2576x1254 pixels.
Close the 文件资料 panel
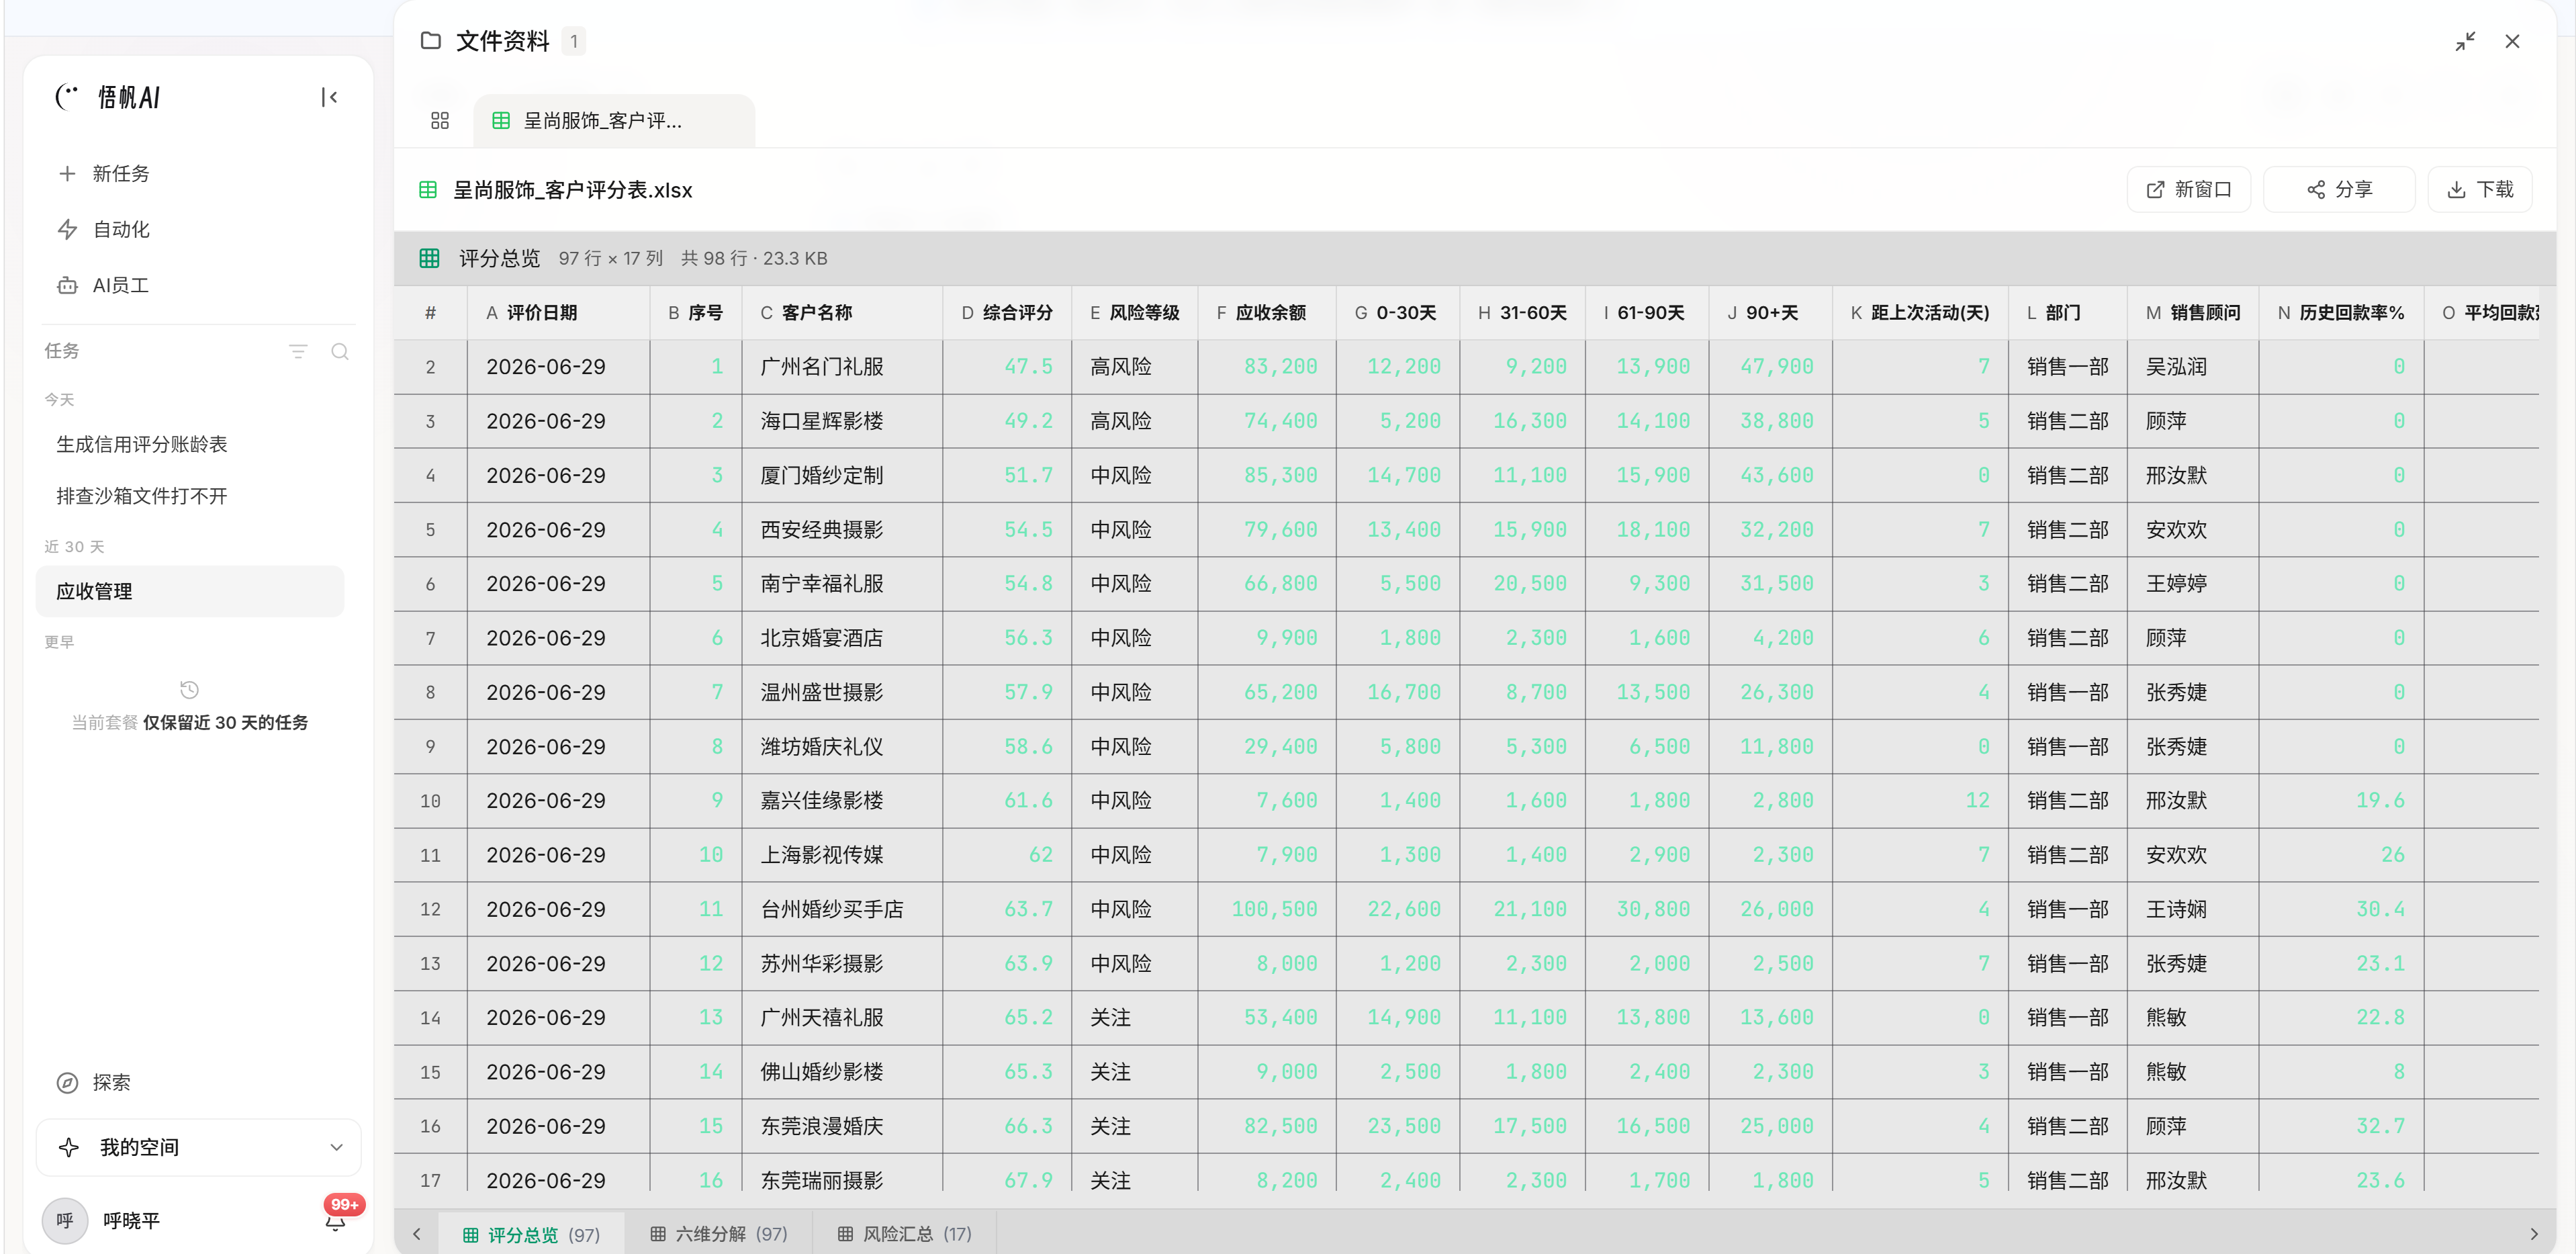tap(2512, 41)
